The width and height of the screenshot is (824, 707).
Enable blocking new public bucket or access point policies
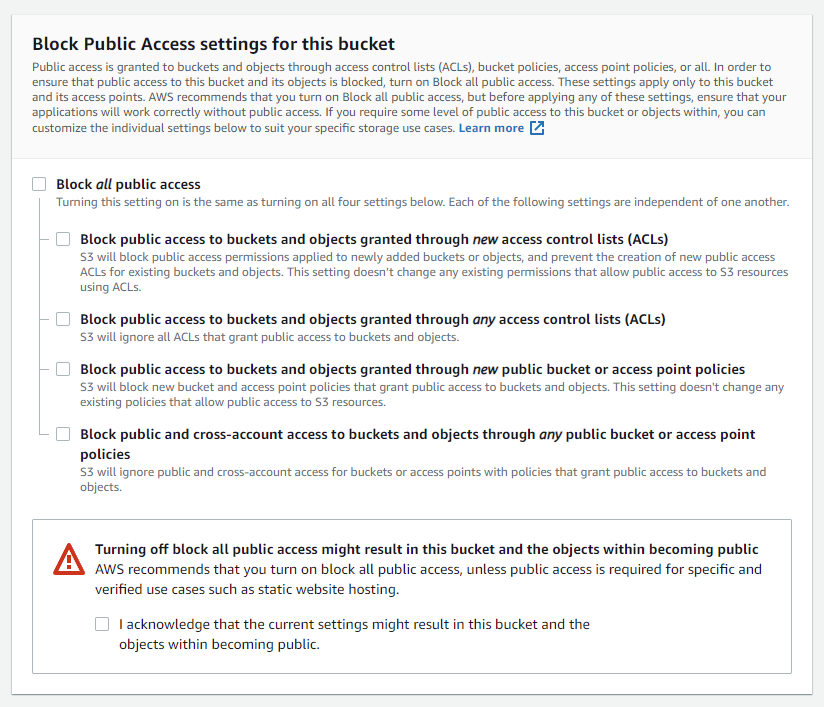tap(63, 369)
